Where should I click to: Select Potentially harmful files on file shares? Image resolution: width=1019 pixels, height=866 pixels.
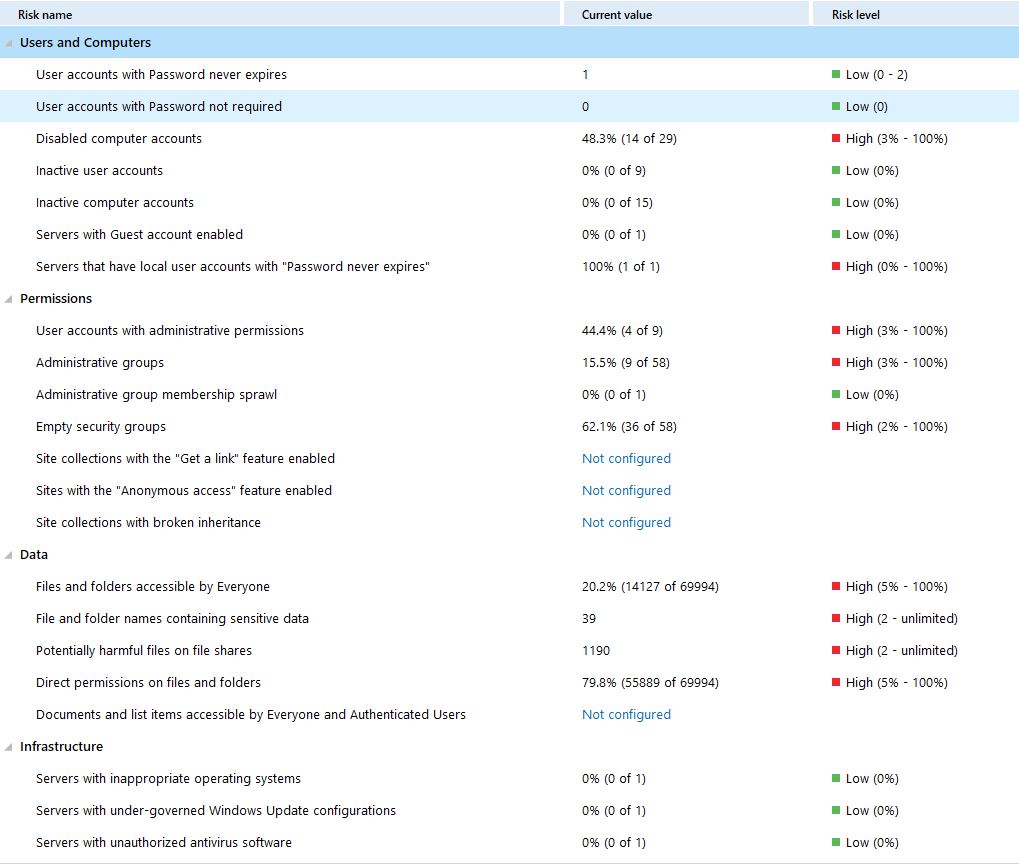(510, 650)
